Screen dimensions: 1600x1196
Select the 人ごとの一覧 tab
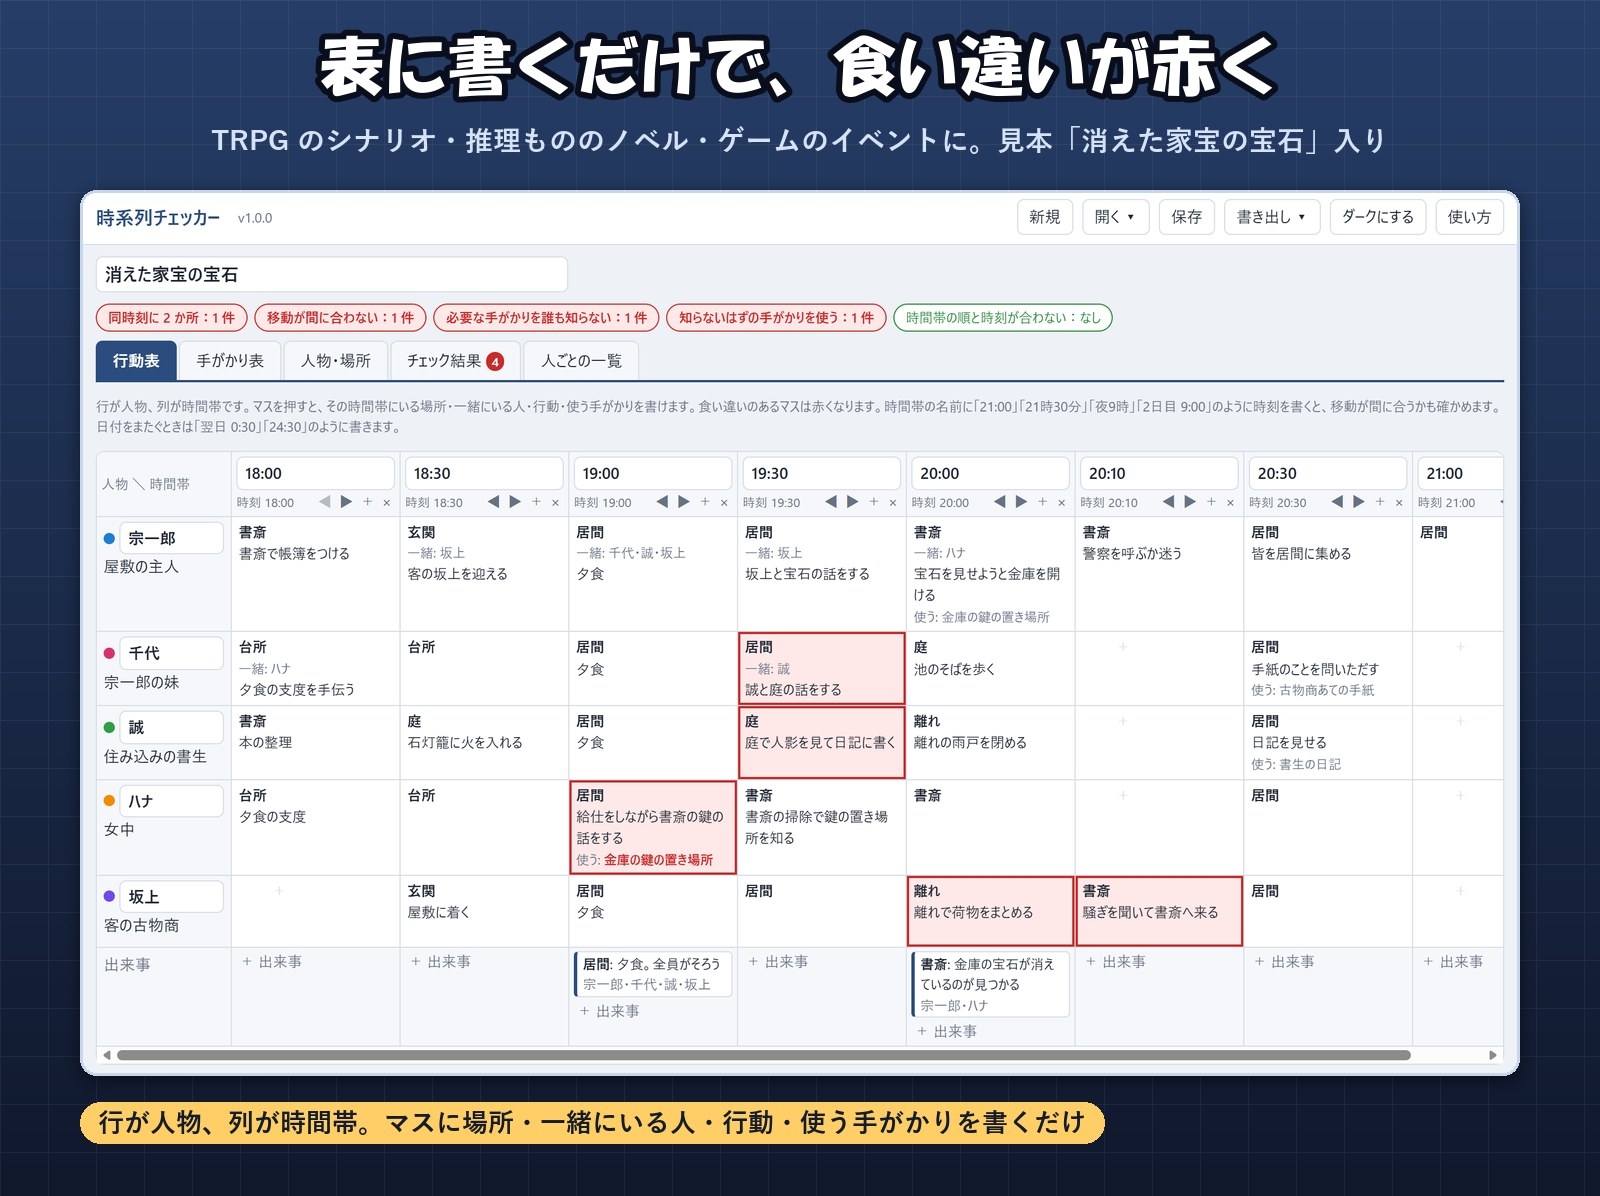pyautogui.click(x=581, y=361)
